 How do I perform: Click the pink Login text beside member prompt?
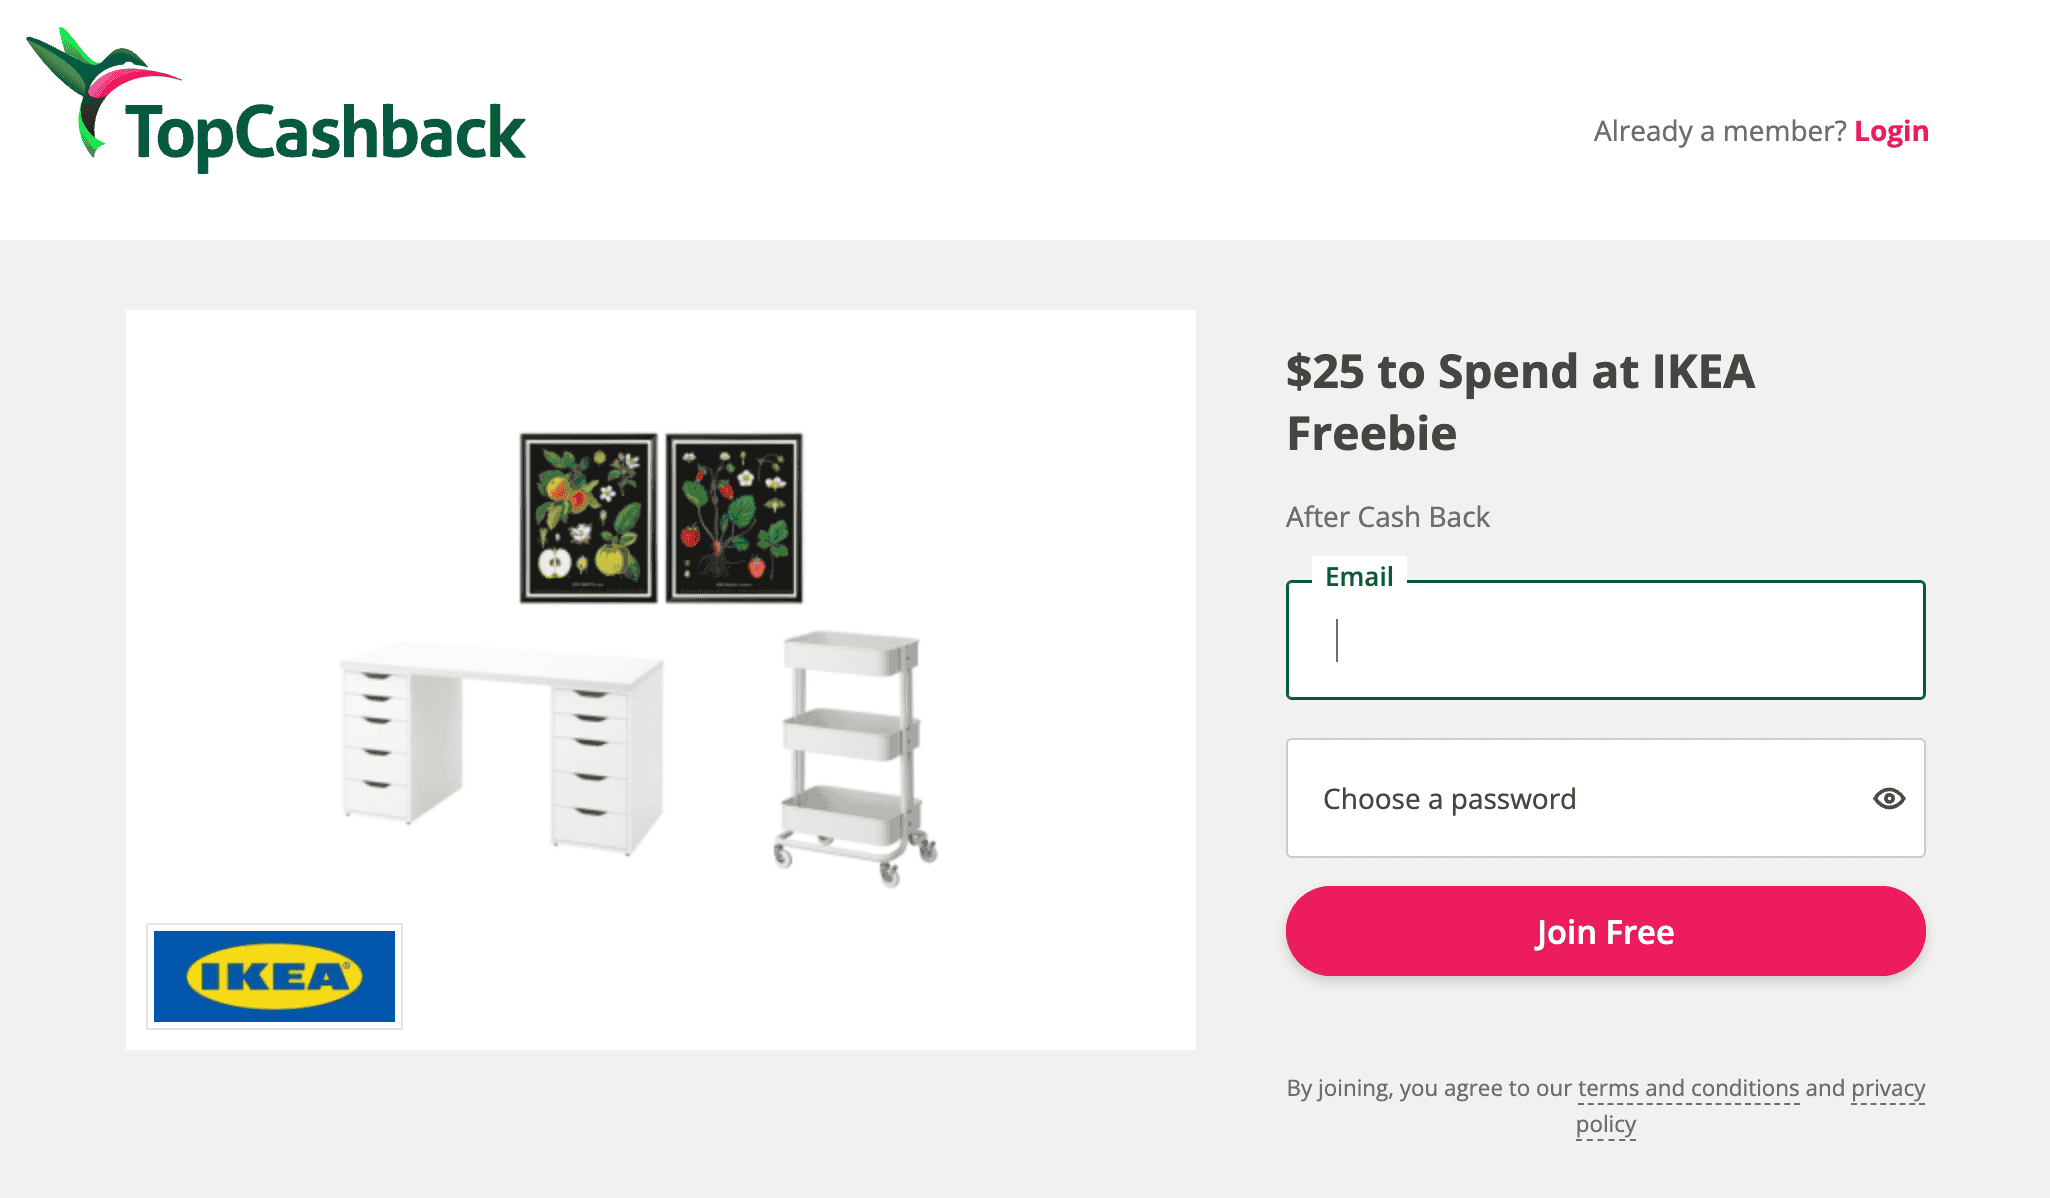tap(1893, 131)
